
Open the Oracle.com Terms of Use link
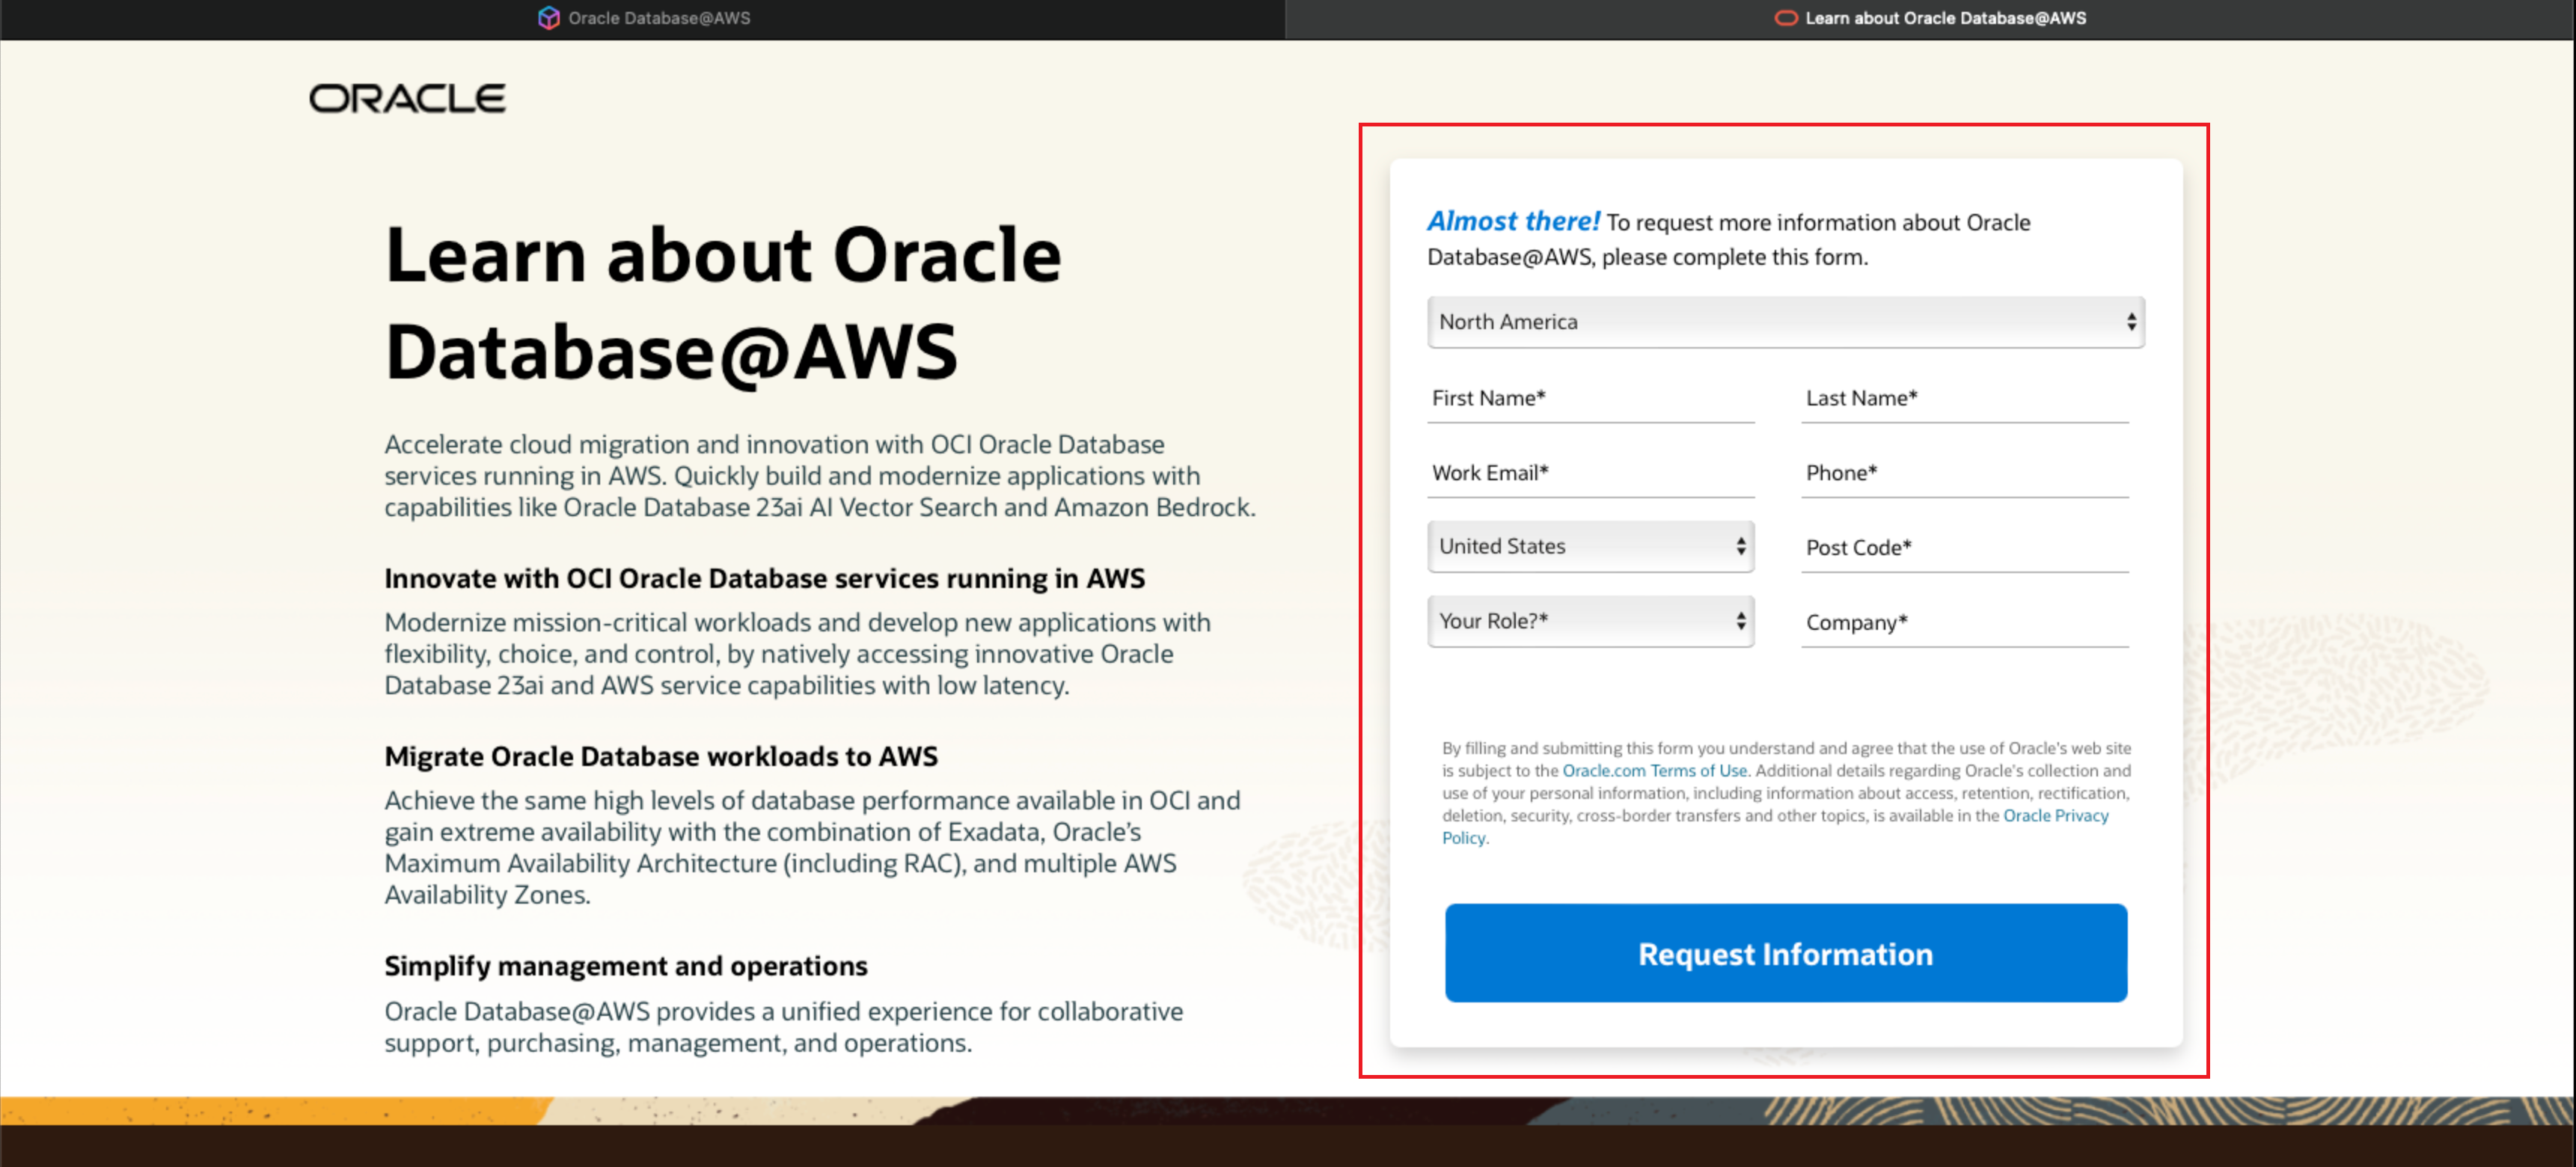(x=1654, y=770)
